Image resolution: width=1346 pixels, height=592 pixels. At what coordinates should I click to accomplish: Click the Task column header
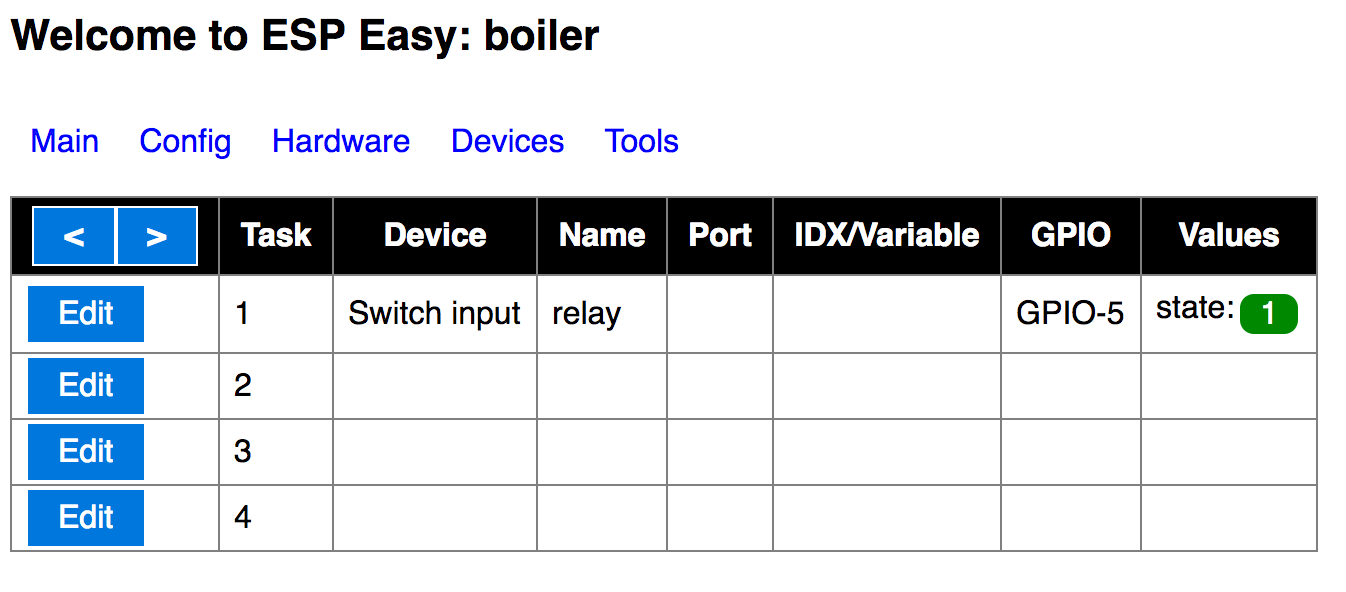point(276,235)
